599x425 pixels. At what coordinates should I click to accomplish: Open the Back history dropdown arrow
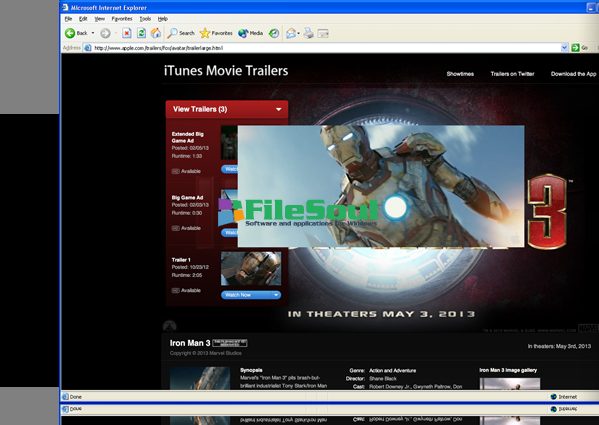93,33
